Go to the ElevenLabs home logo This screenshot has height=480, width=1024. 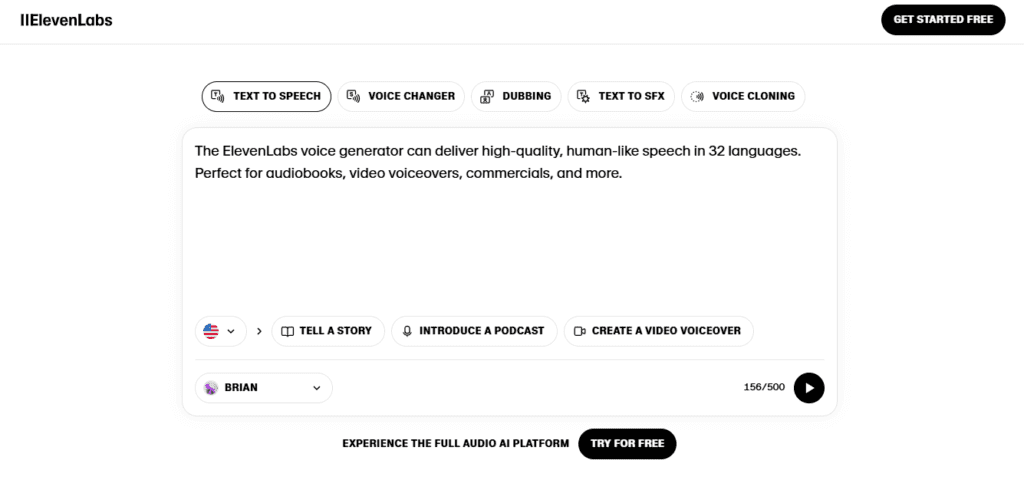66,20
